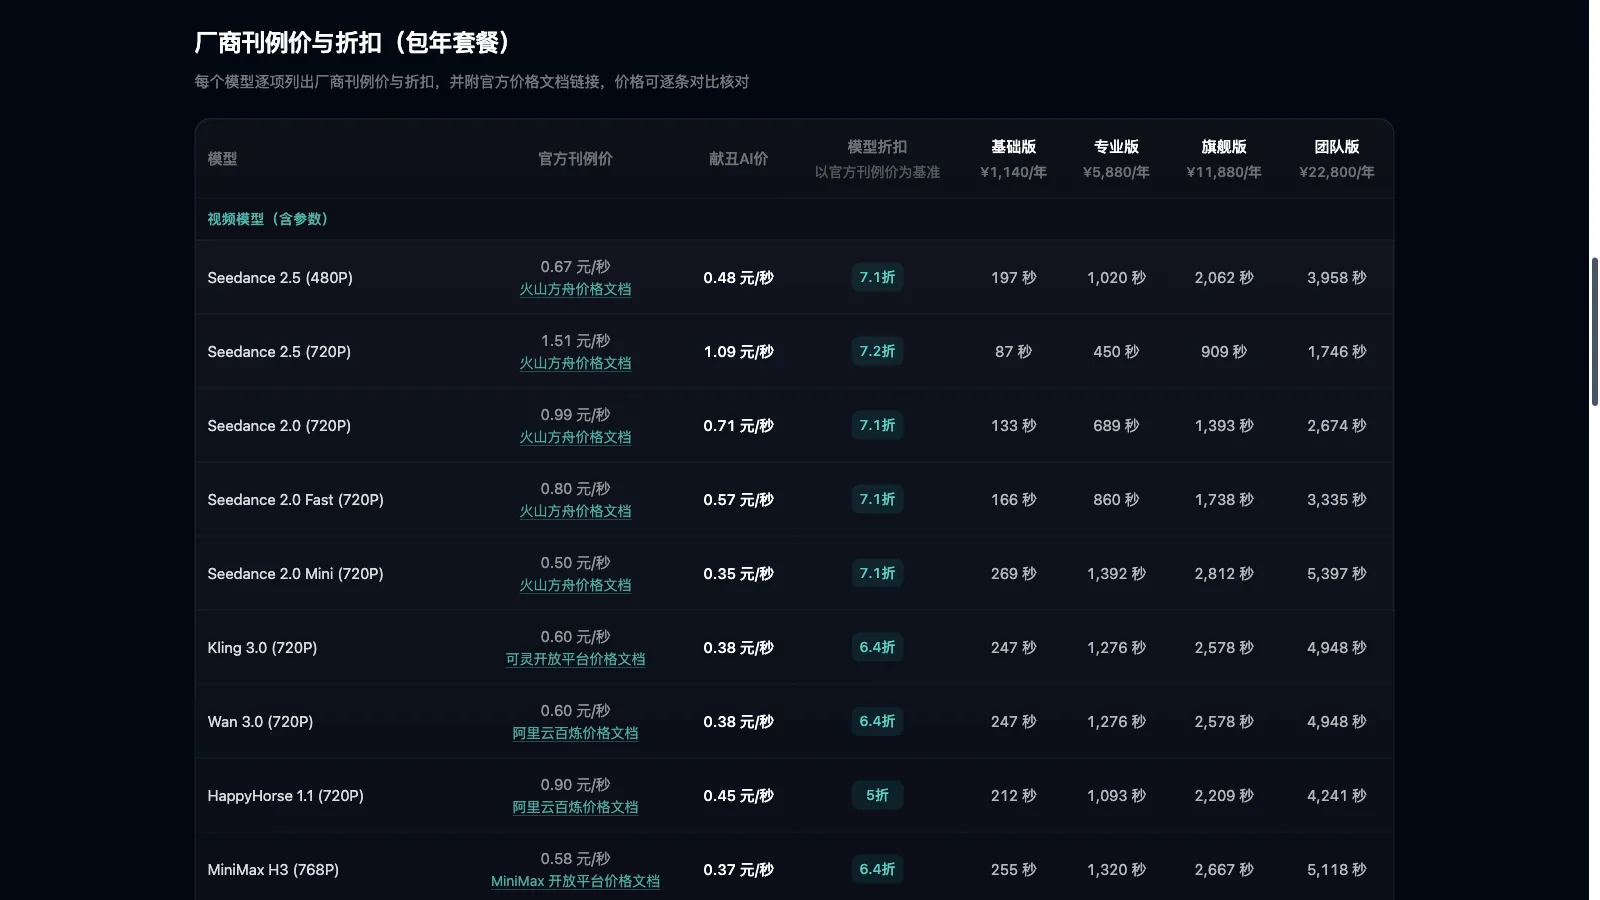
Task: Open Seedance 2.0 Mini 火山方舟价格文档 link
Action: point(575,585)
